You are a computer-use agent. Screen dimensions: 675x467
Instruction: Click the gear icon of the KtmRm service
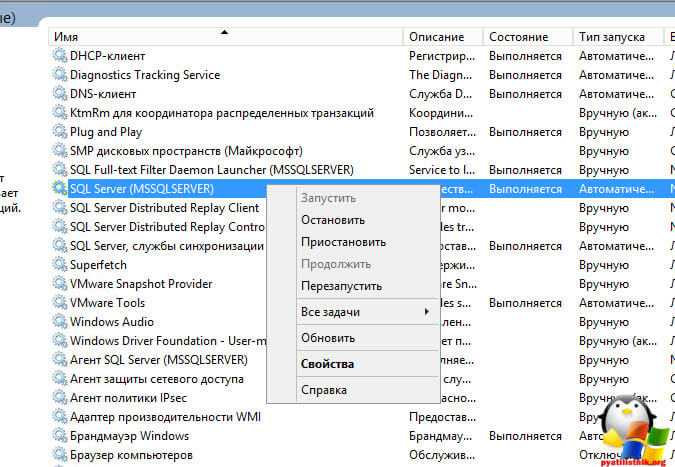pos(59,112)
